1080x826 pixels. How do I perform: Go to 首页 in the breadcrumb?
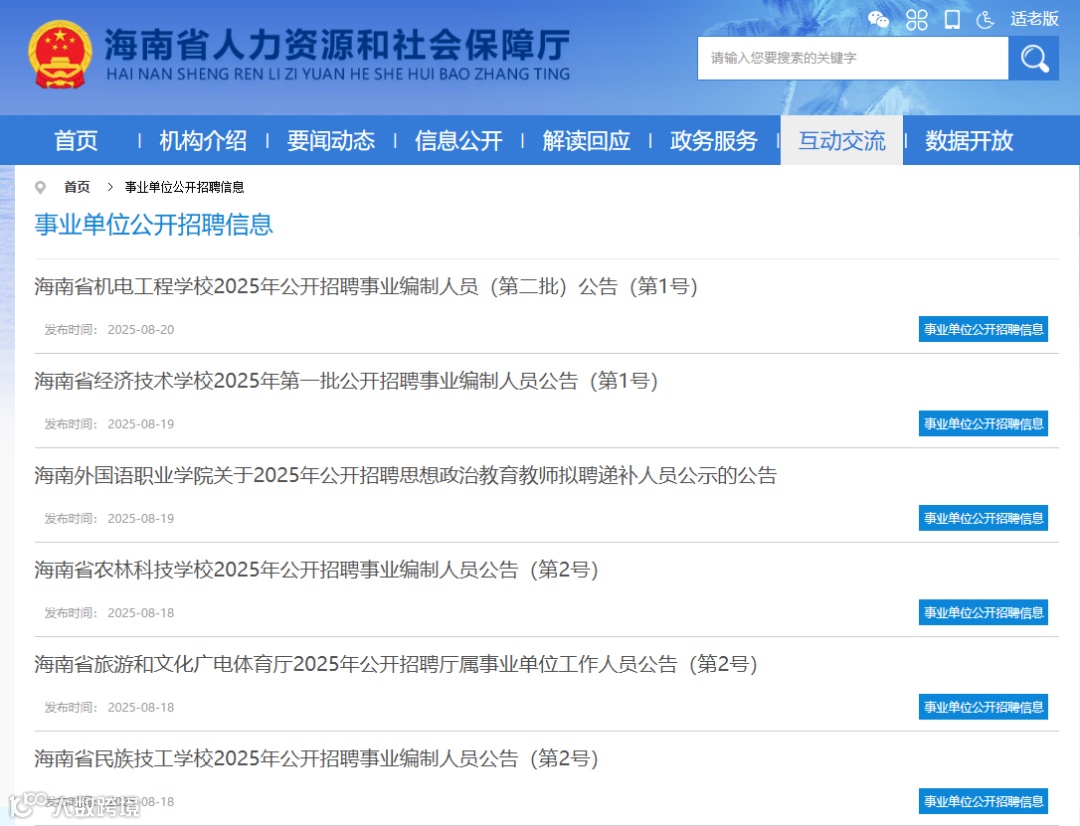[76, 187]
